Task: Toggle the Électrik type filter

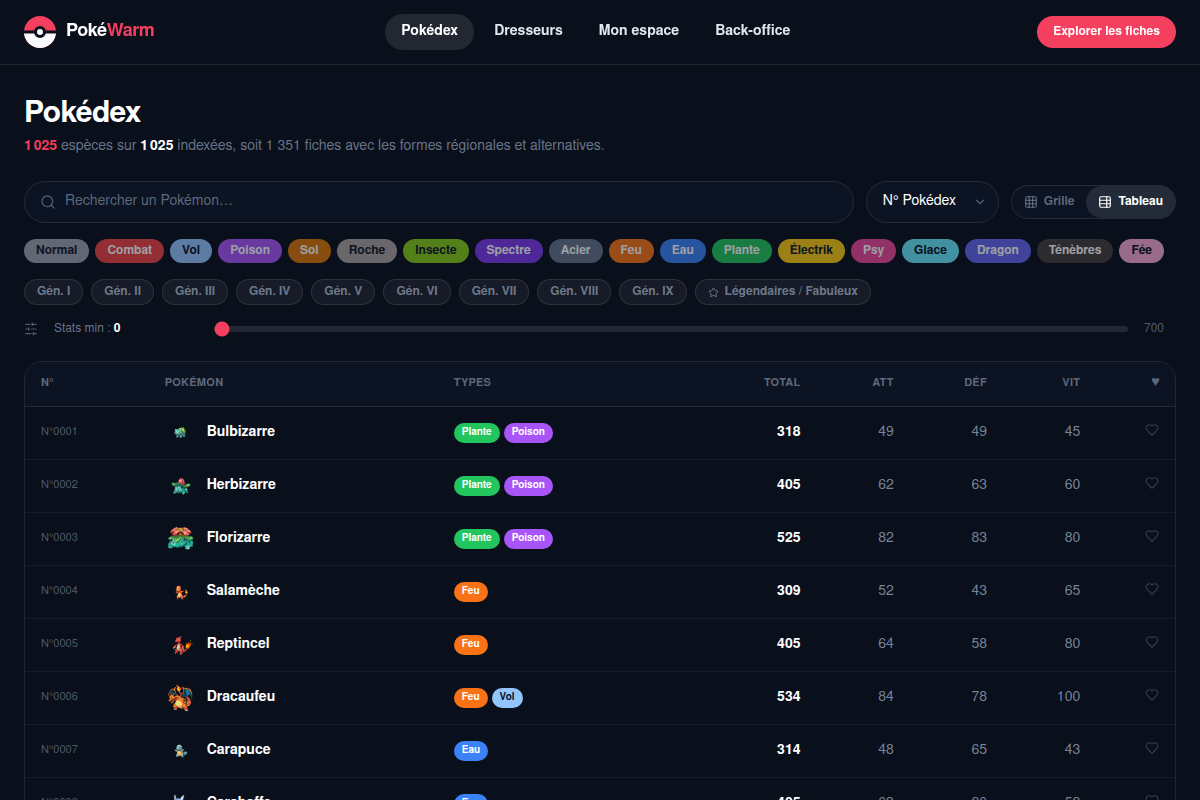Action: [811, 251]
